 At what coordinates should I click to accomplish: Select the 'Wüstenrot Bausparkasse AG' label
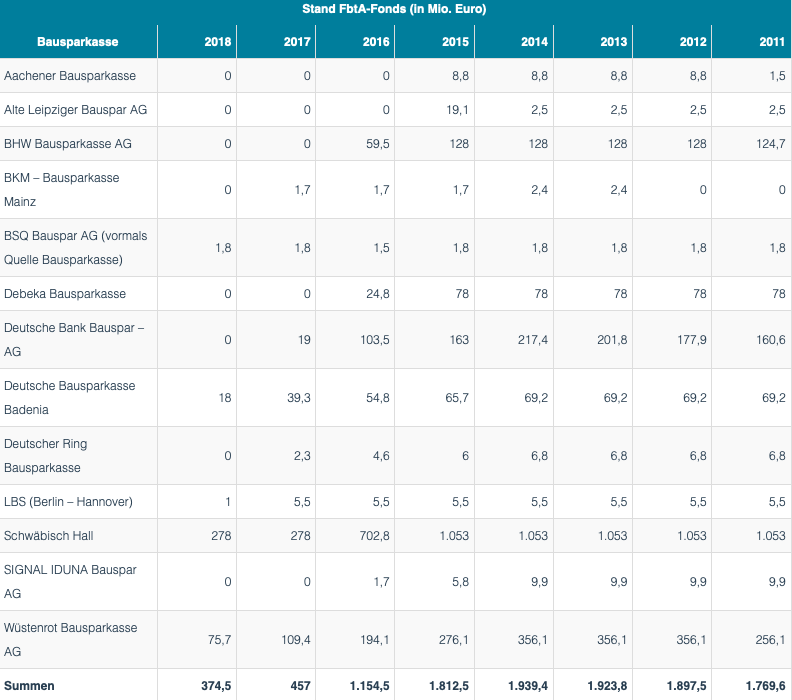click(71, 640)
